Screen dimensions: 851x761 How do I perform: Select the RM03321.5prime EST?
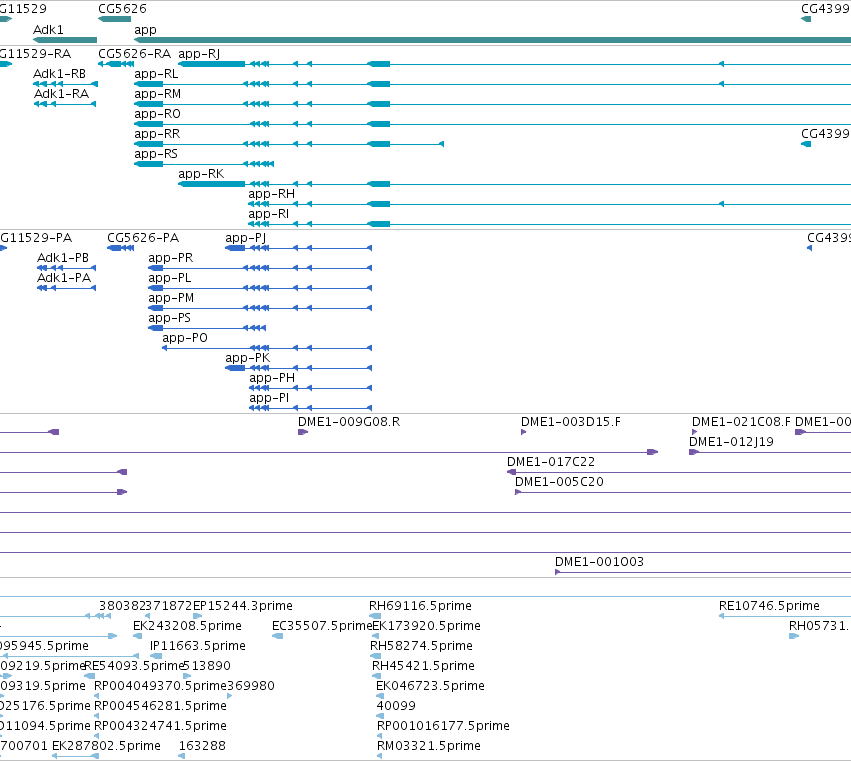[x=379, y=756]
